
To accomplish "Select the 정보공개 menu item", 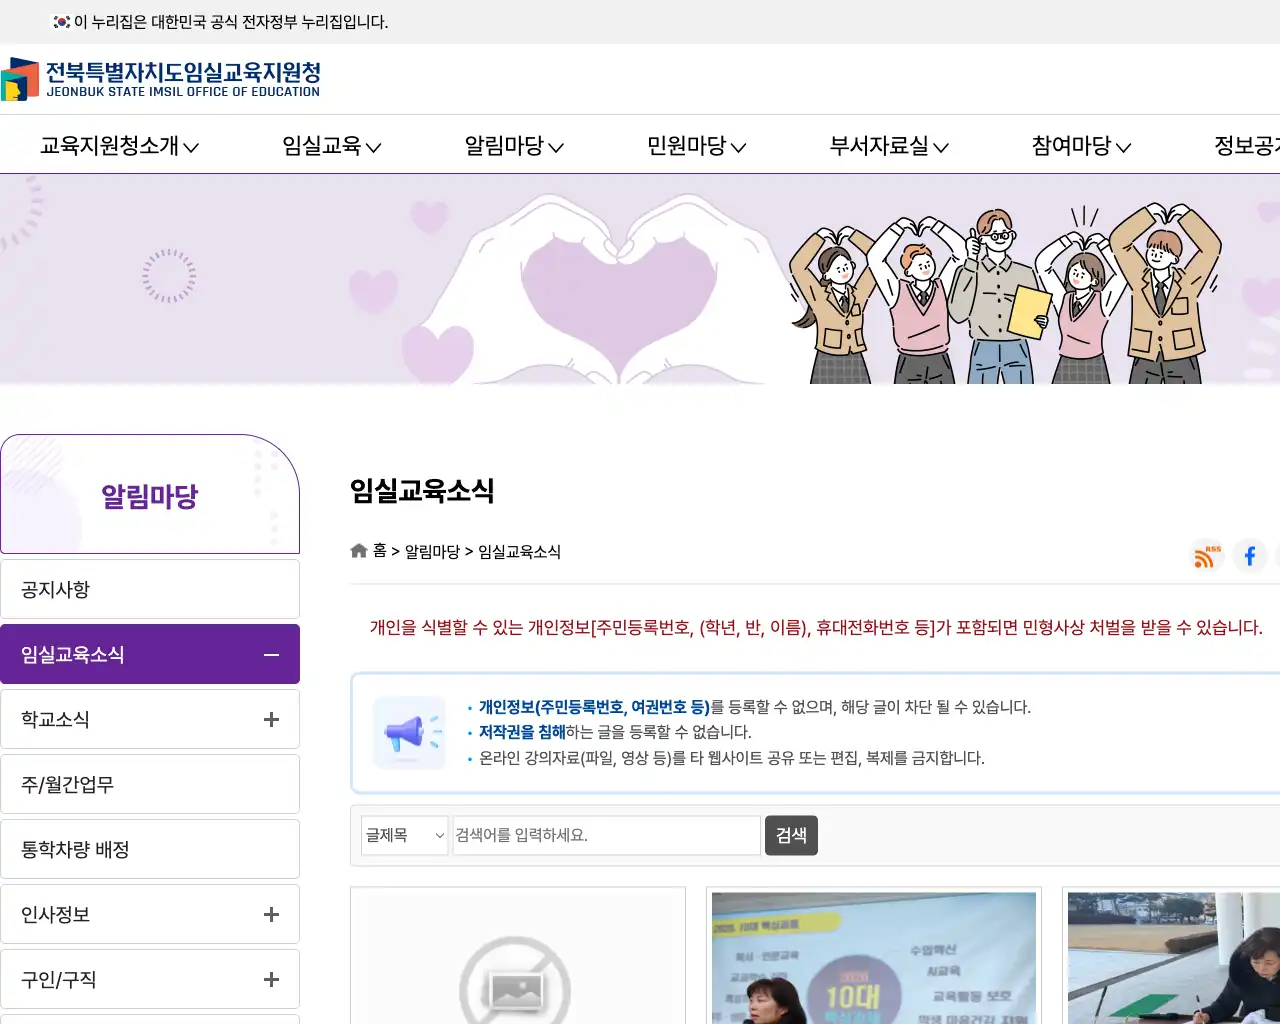I will point(1248,145).
